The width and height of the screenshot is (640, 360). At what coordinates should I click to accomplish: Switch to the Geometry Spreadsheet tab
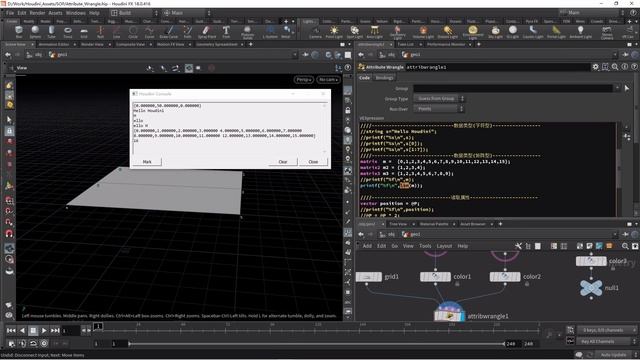click(x=217, y=44)
